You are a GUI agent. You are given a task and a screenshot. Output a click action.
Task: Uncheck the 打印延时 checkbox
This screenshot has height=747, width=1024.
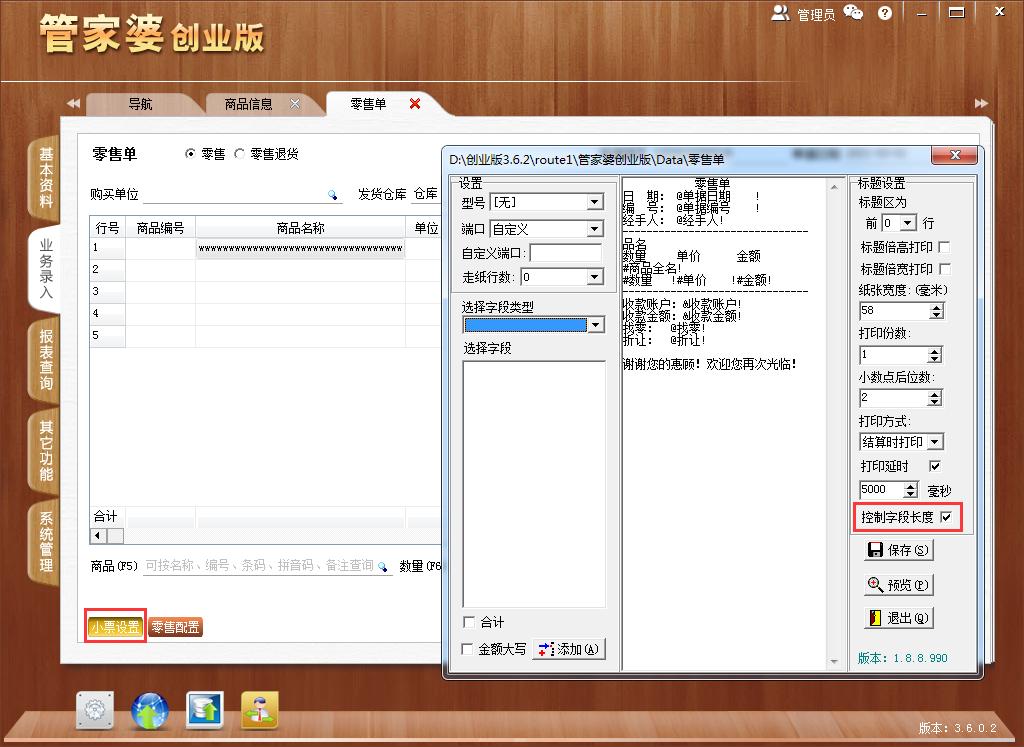(935, 466)
